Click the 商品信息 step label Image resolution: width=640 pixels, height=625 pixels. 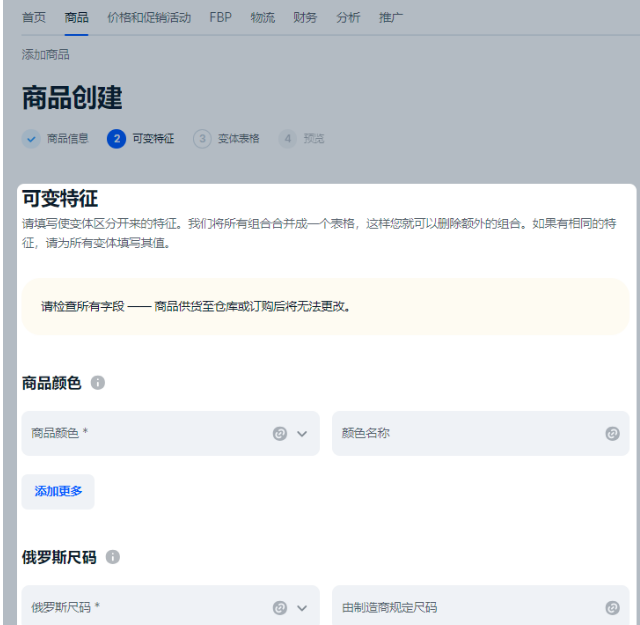pos(67,139)
